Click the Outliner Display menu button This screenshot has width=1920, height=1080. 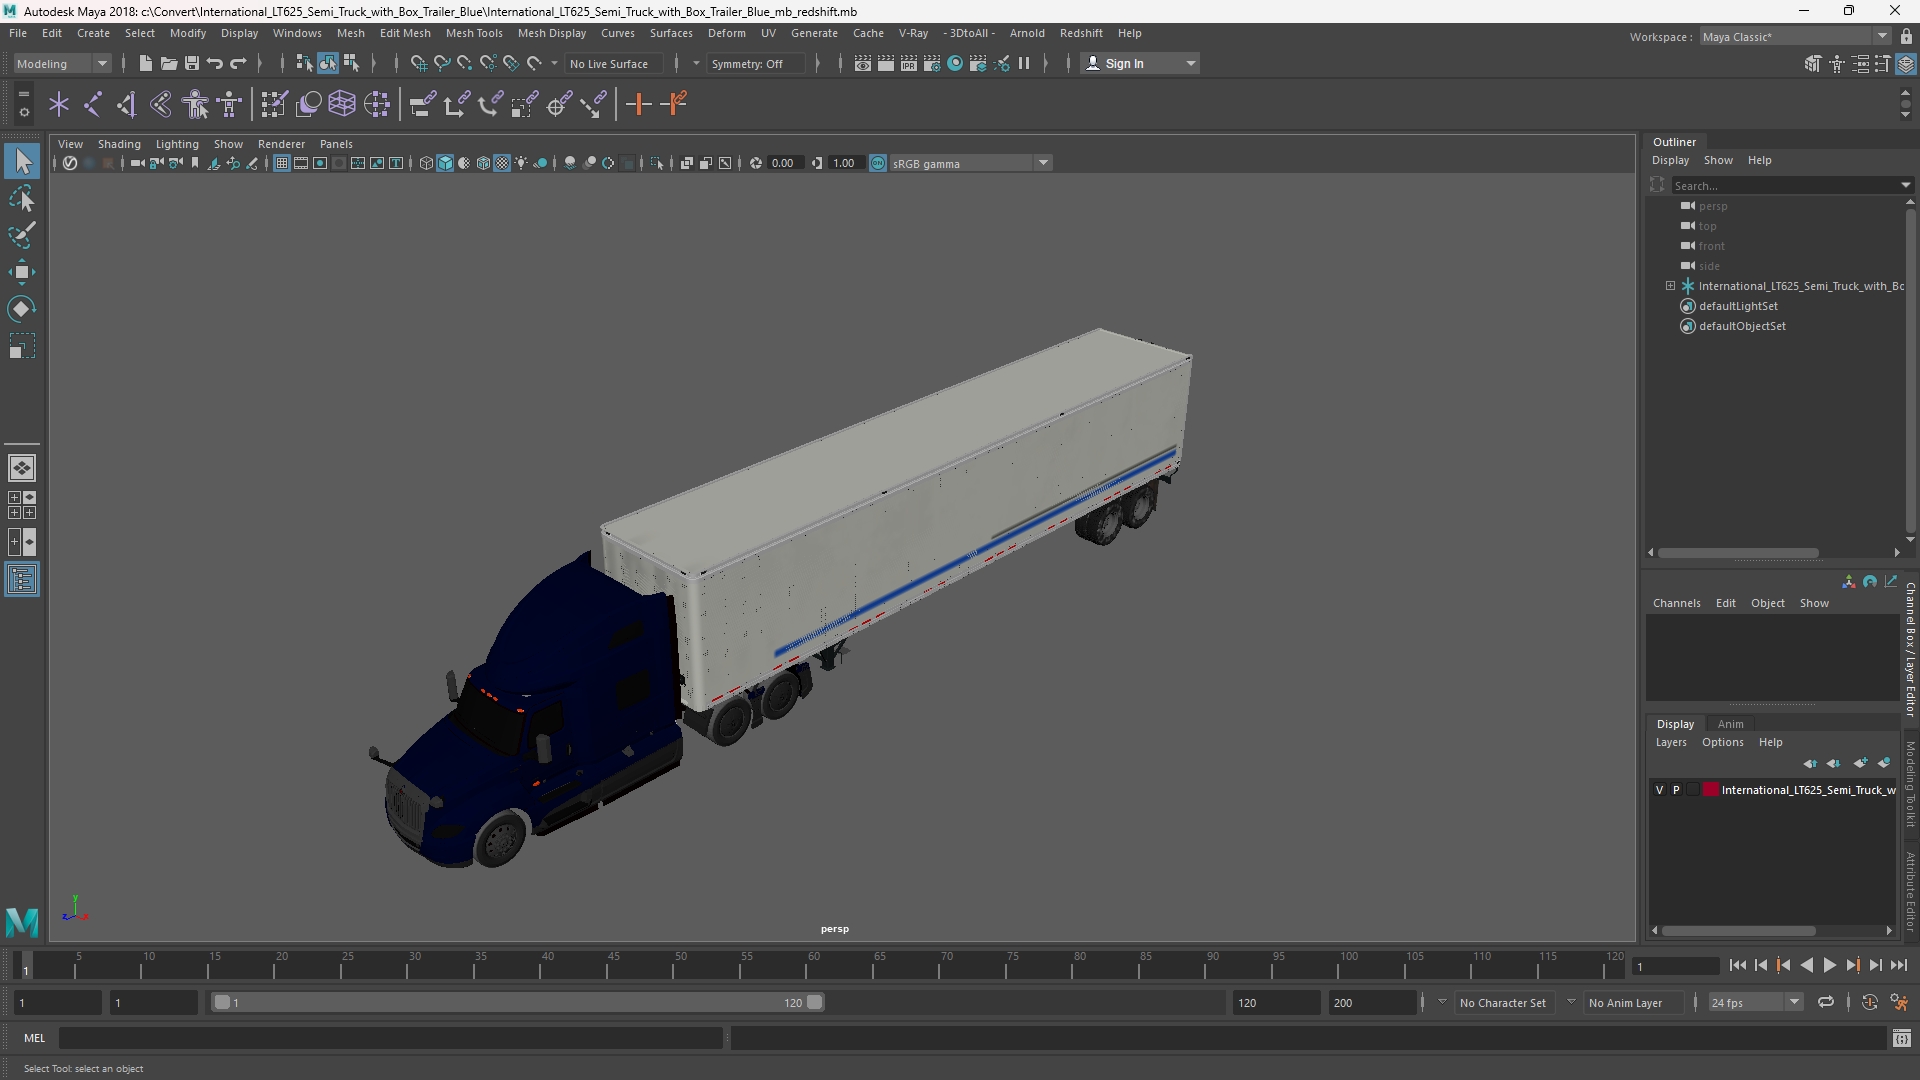tap(1670, 160)
